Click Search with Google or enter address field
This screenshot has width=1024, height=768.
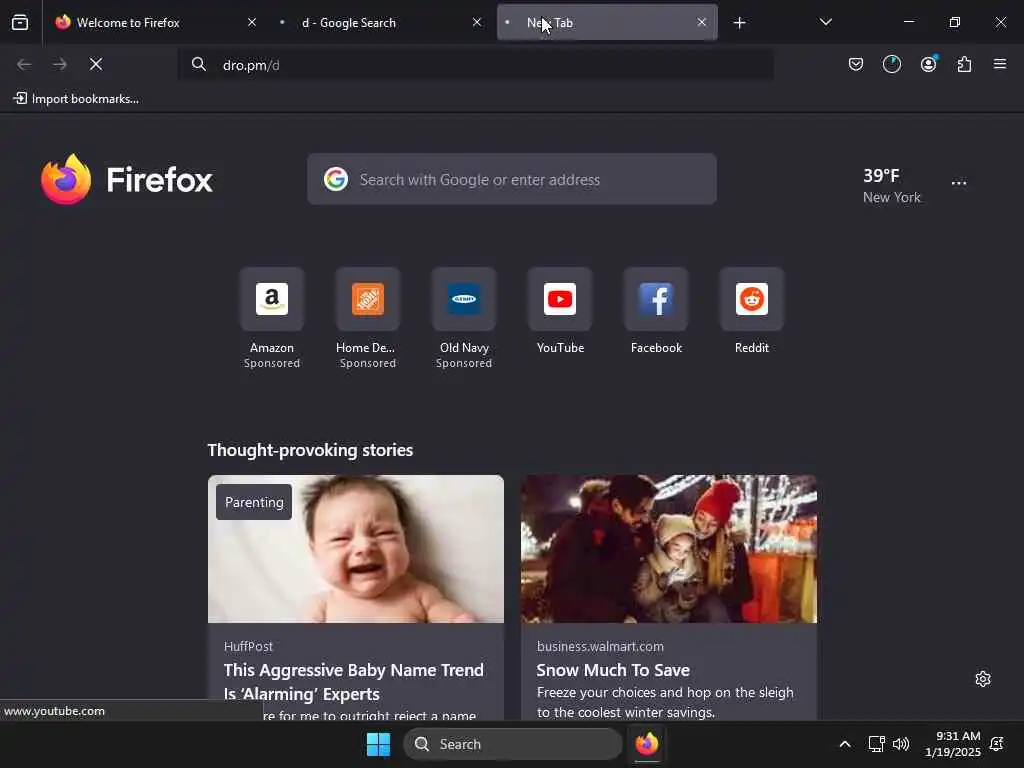(512, 179)
